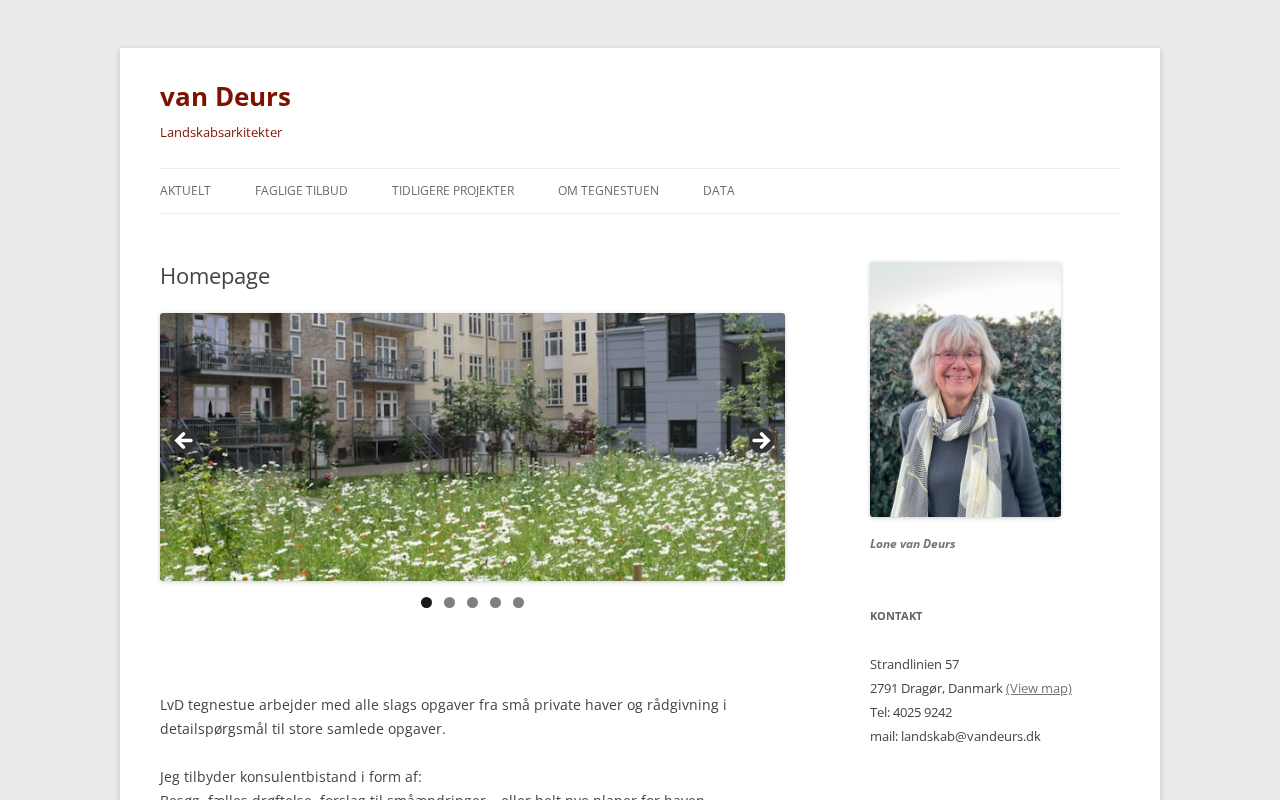Click the Landskabsarkitekter tagline

[x=221, y=132]
